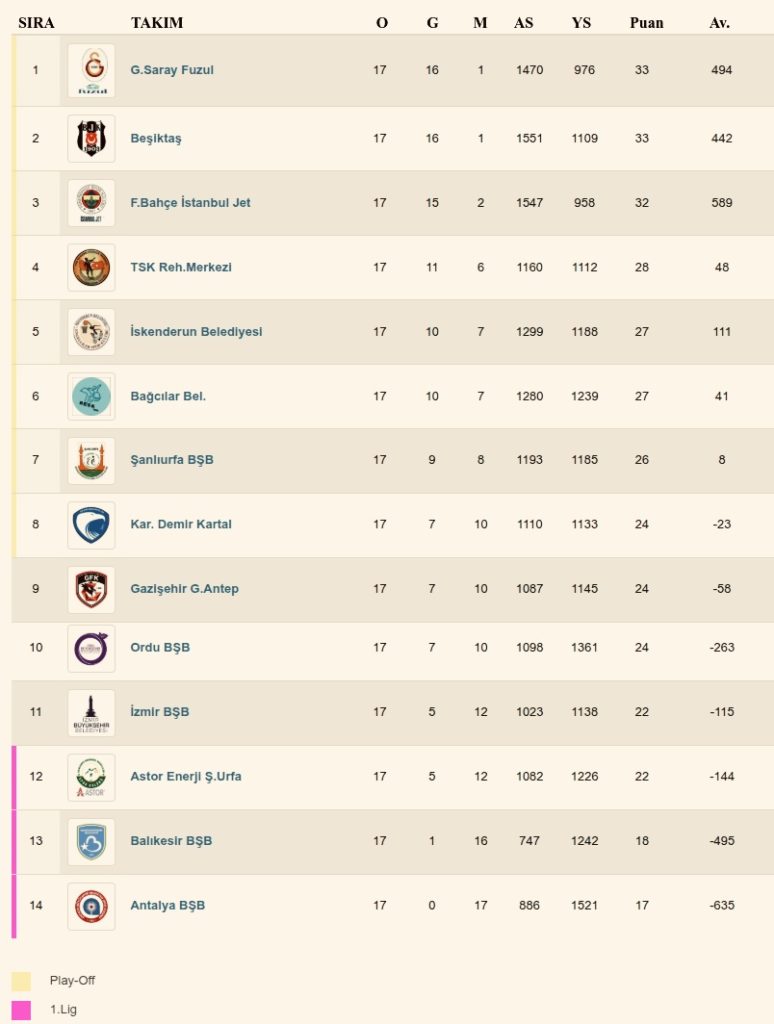Click the F.Bahçe İstanbul Jet logo
Screen dimensions: 774x1024
tap(91, 203)
